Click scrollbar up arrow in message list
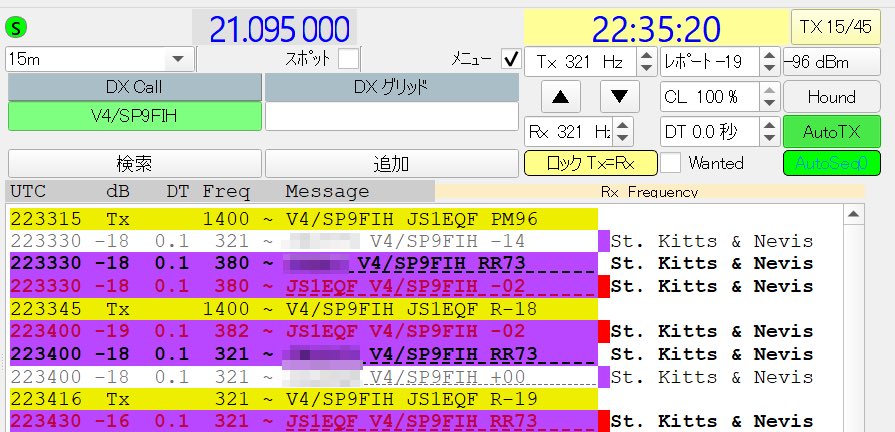Screen dimensions: 895x432 coord(853,215)
